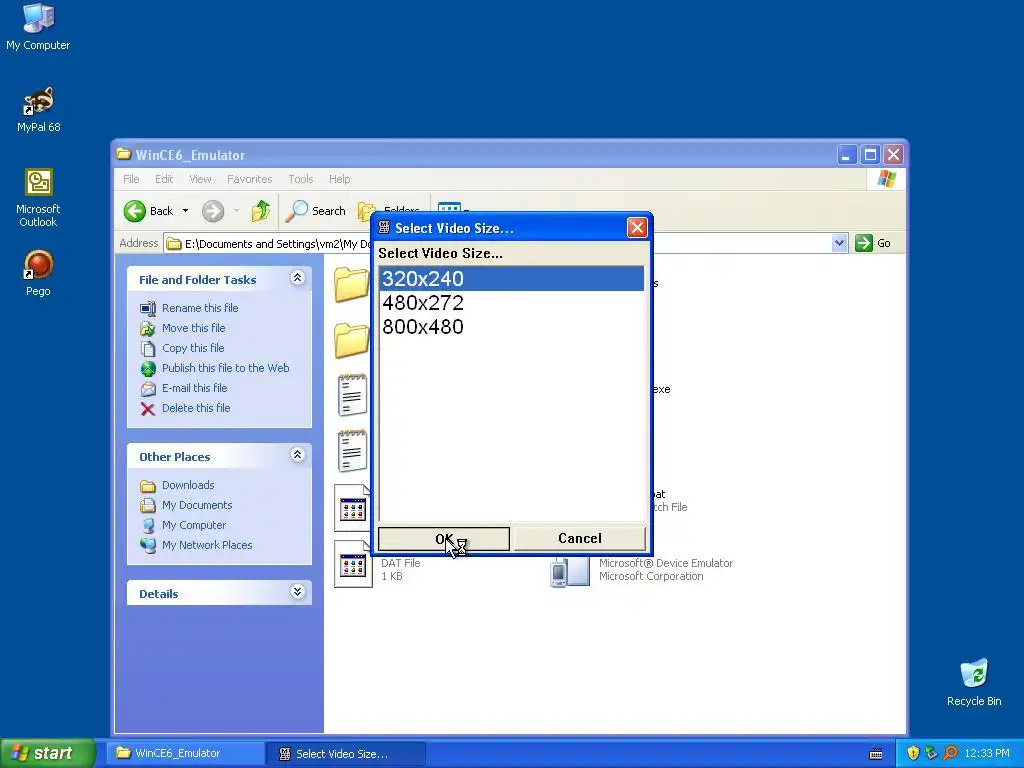1024x768 pixels.
Task: Click E-mail this file
Action: point(195,388)
